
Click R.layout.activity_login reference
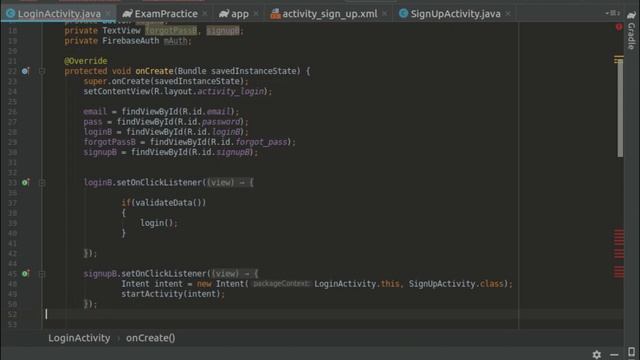point(208,91)
